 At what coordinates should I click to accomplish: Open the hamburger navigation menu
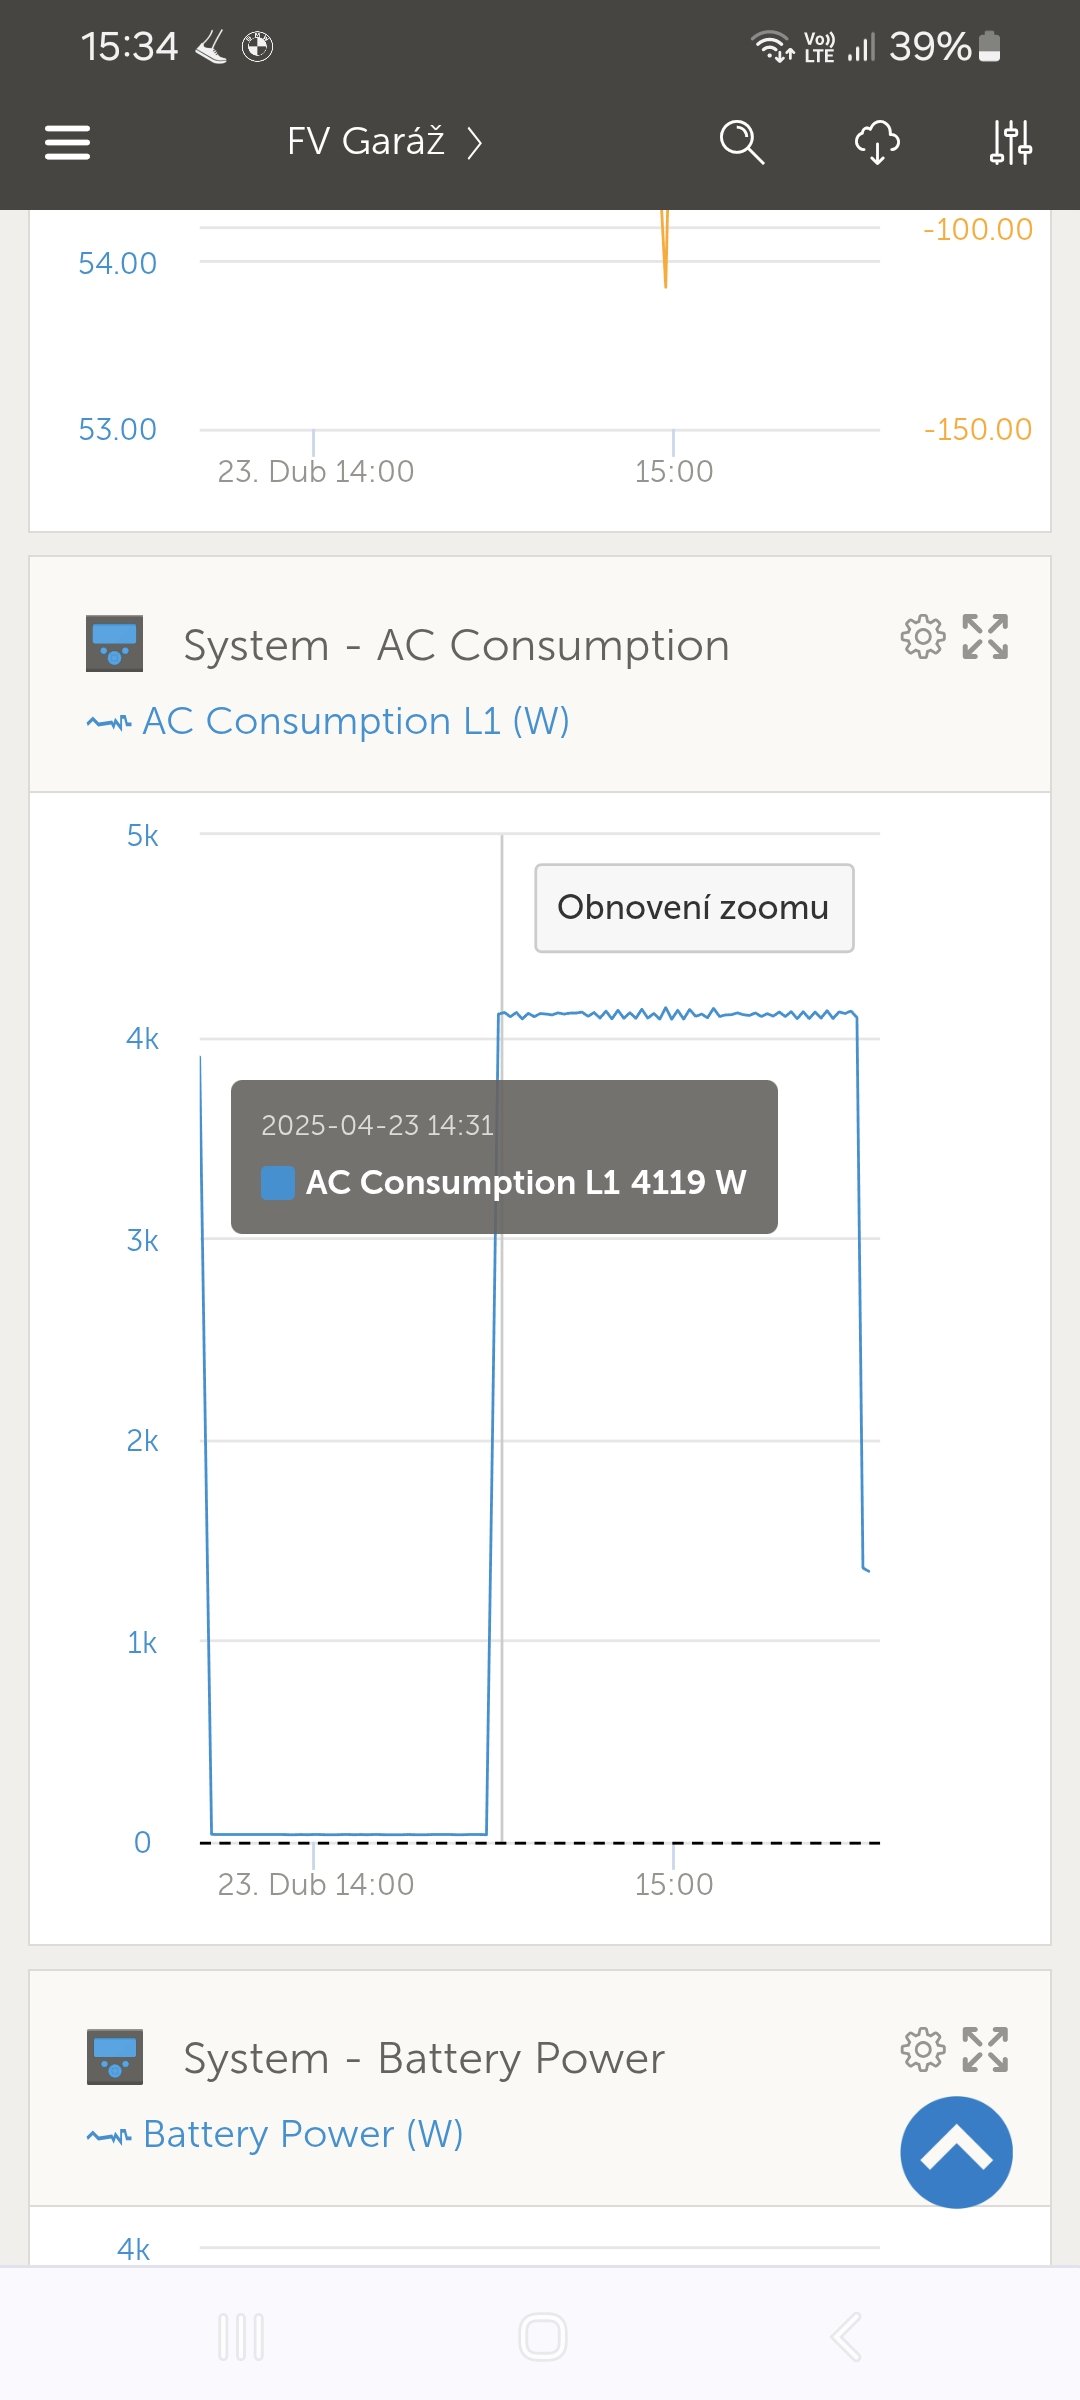[x=68, y=142]
